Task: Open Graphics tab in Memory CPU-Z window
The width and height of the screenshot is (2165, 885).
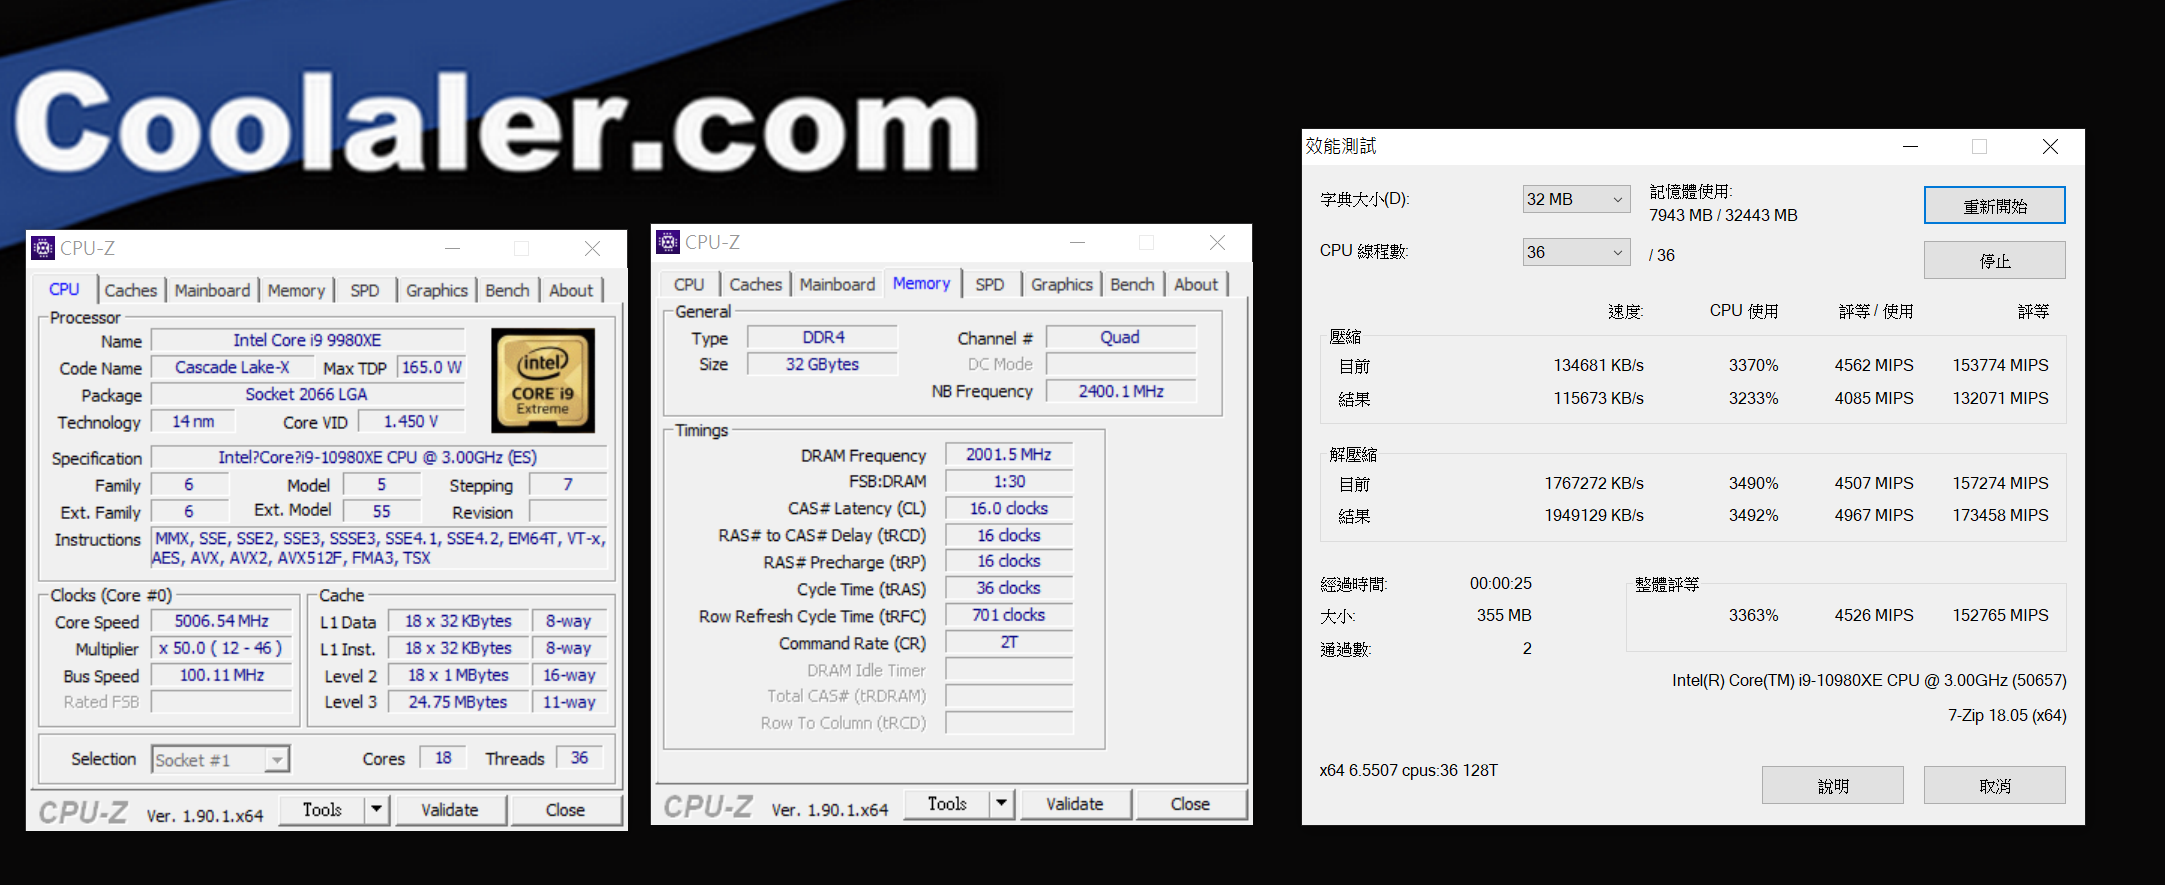Action: pyautogui.click(x=1062, y=284)
